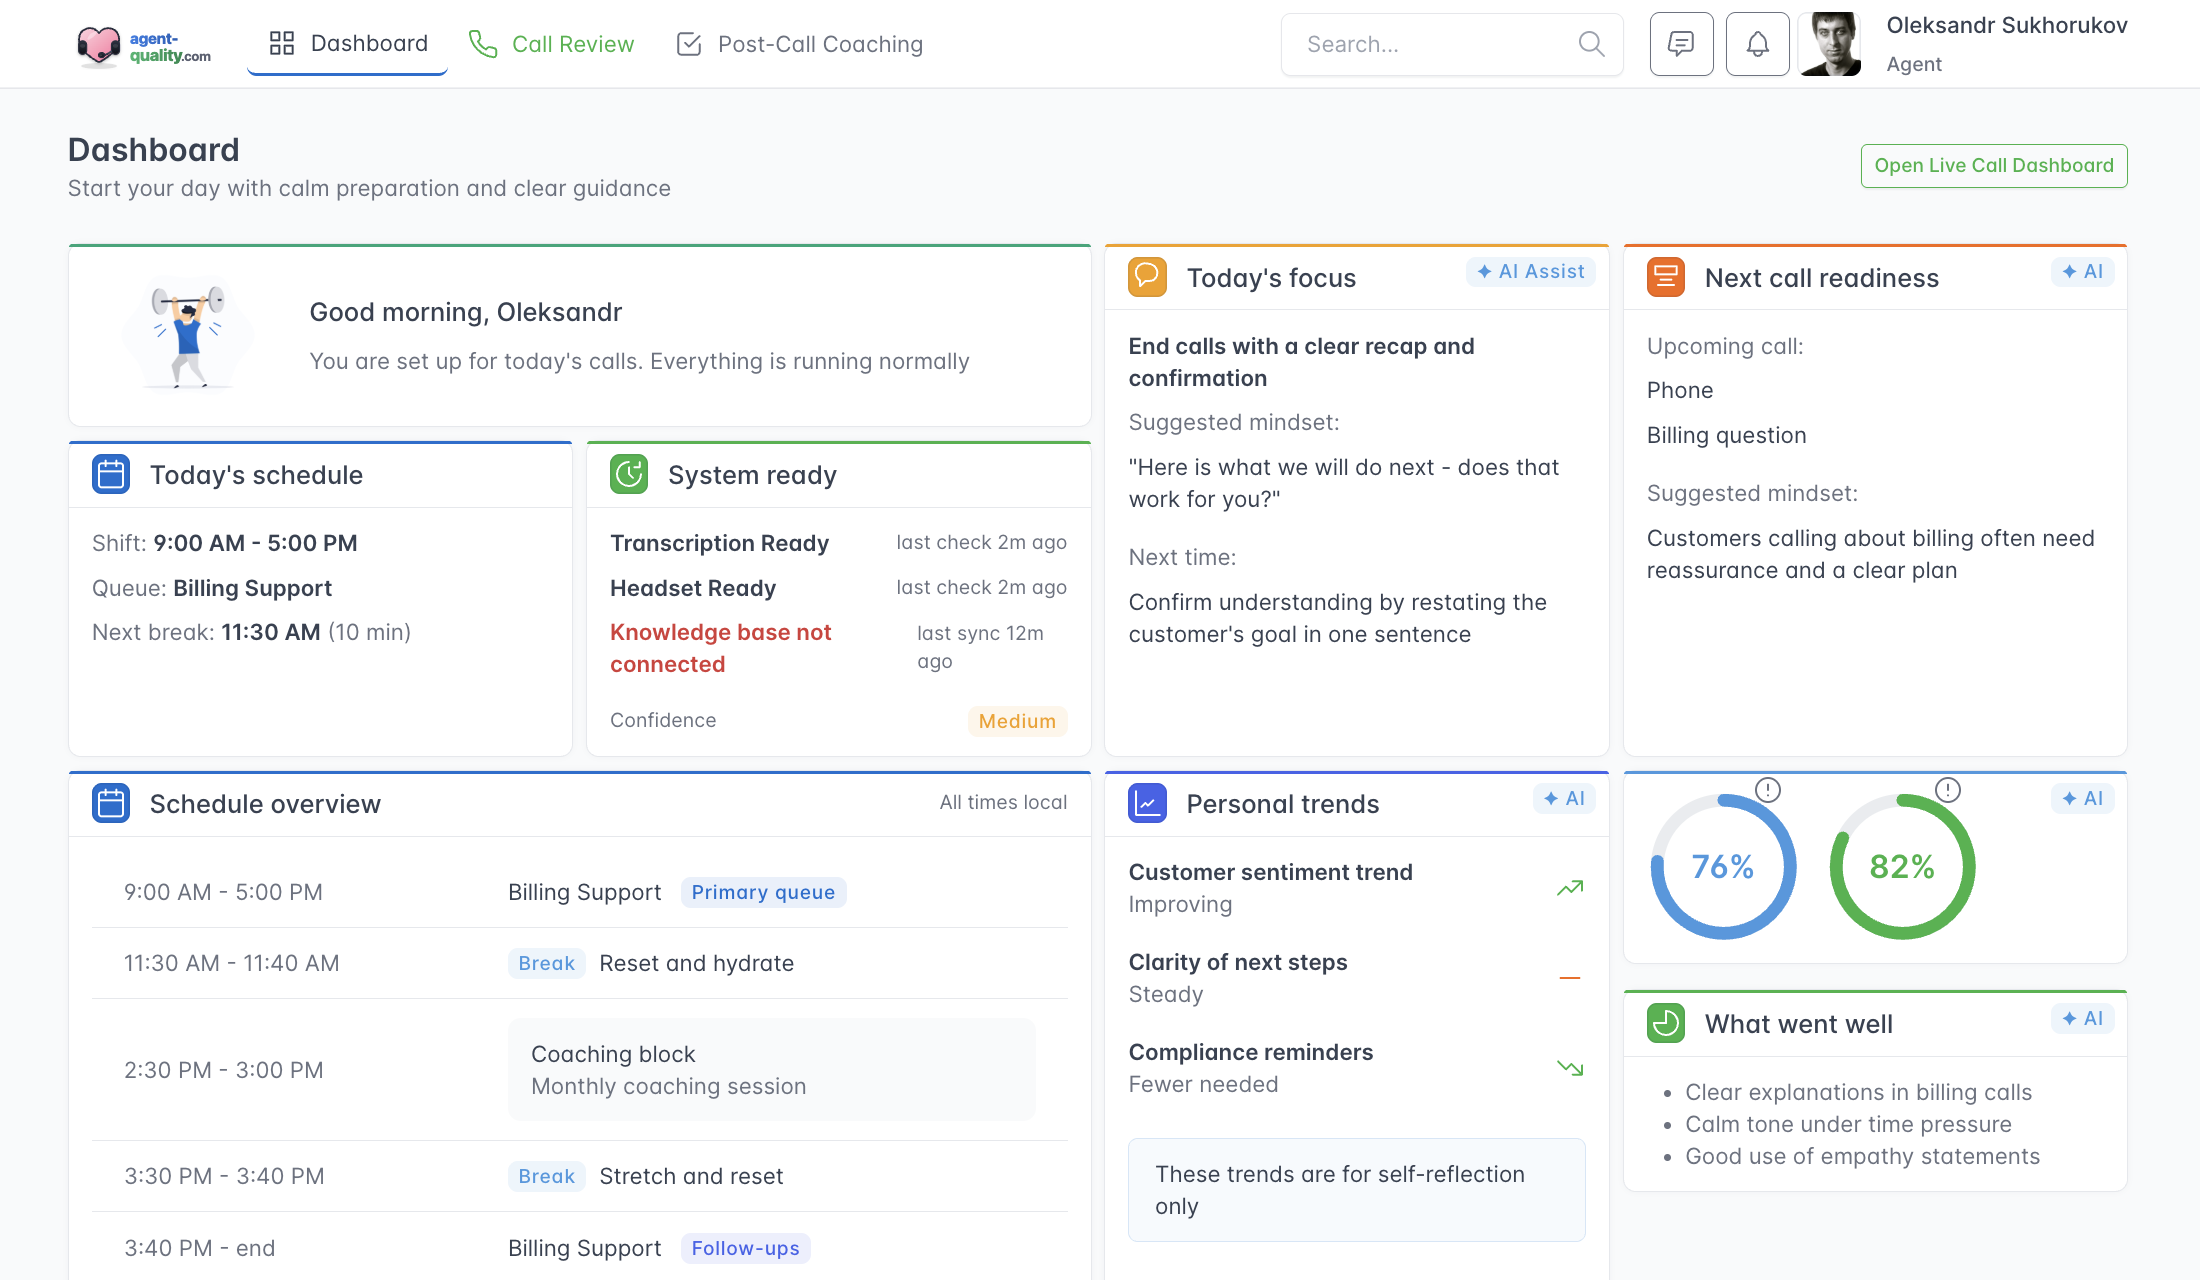Click the Personal trends chart icon
The width and height of the screenshot is (2200, 1280).
click(1147, 803)
